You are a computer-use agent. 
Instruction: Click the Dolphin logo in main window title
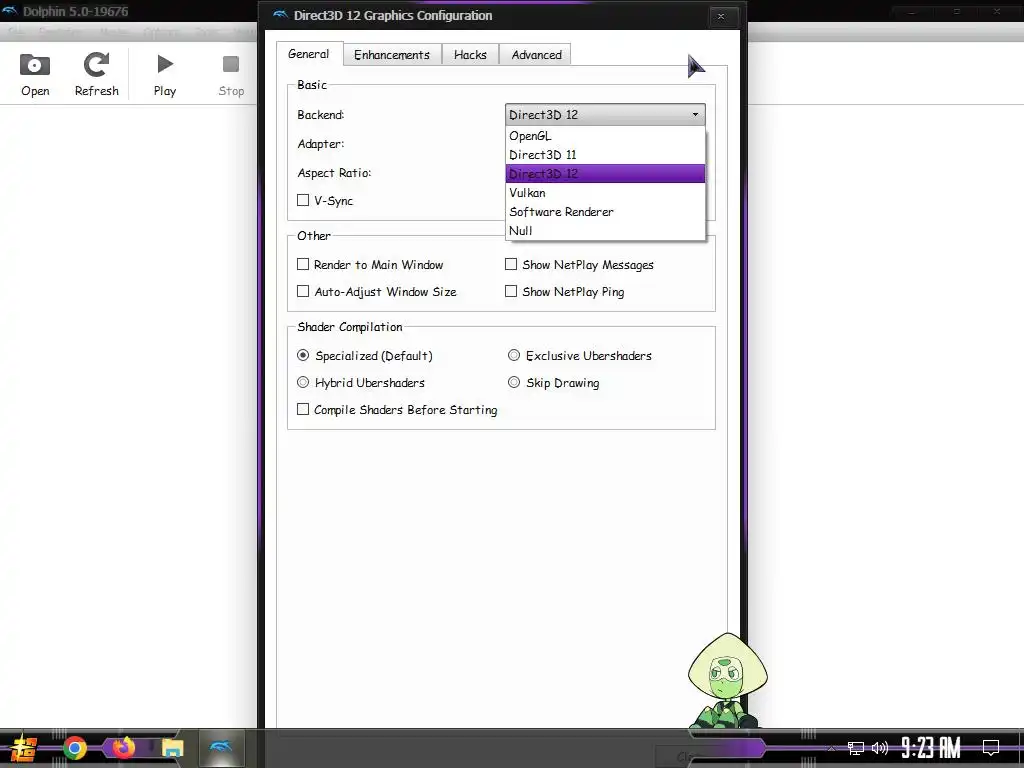10,10
